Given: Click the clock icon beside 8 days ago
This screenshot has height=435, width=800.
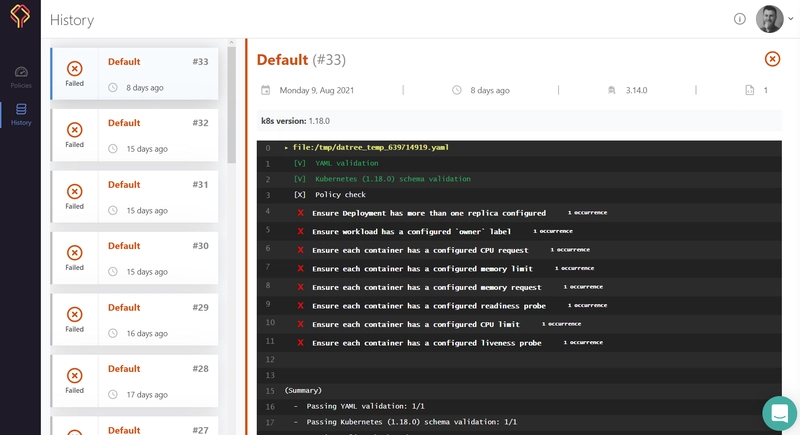Looking at the screenshot, I should tap(457, 90).
